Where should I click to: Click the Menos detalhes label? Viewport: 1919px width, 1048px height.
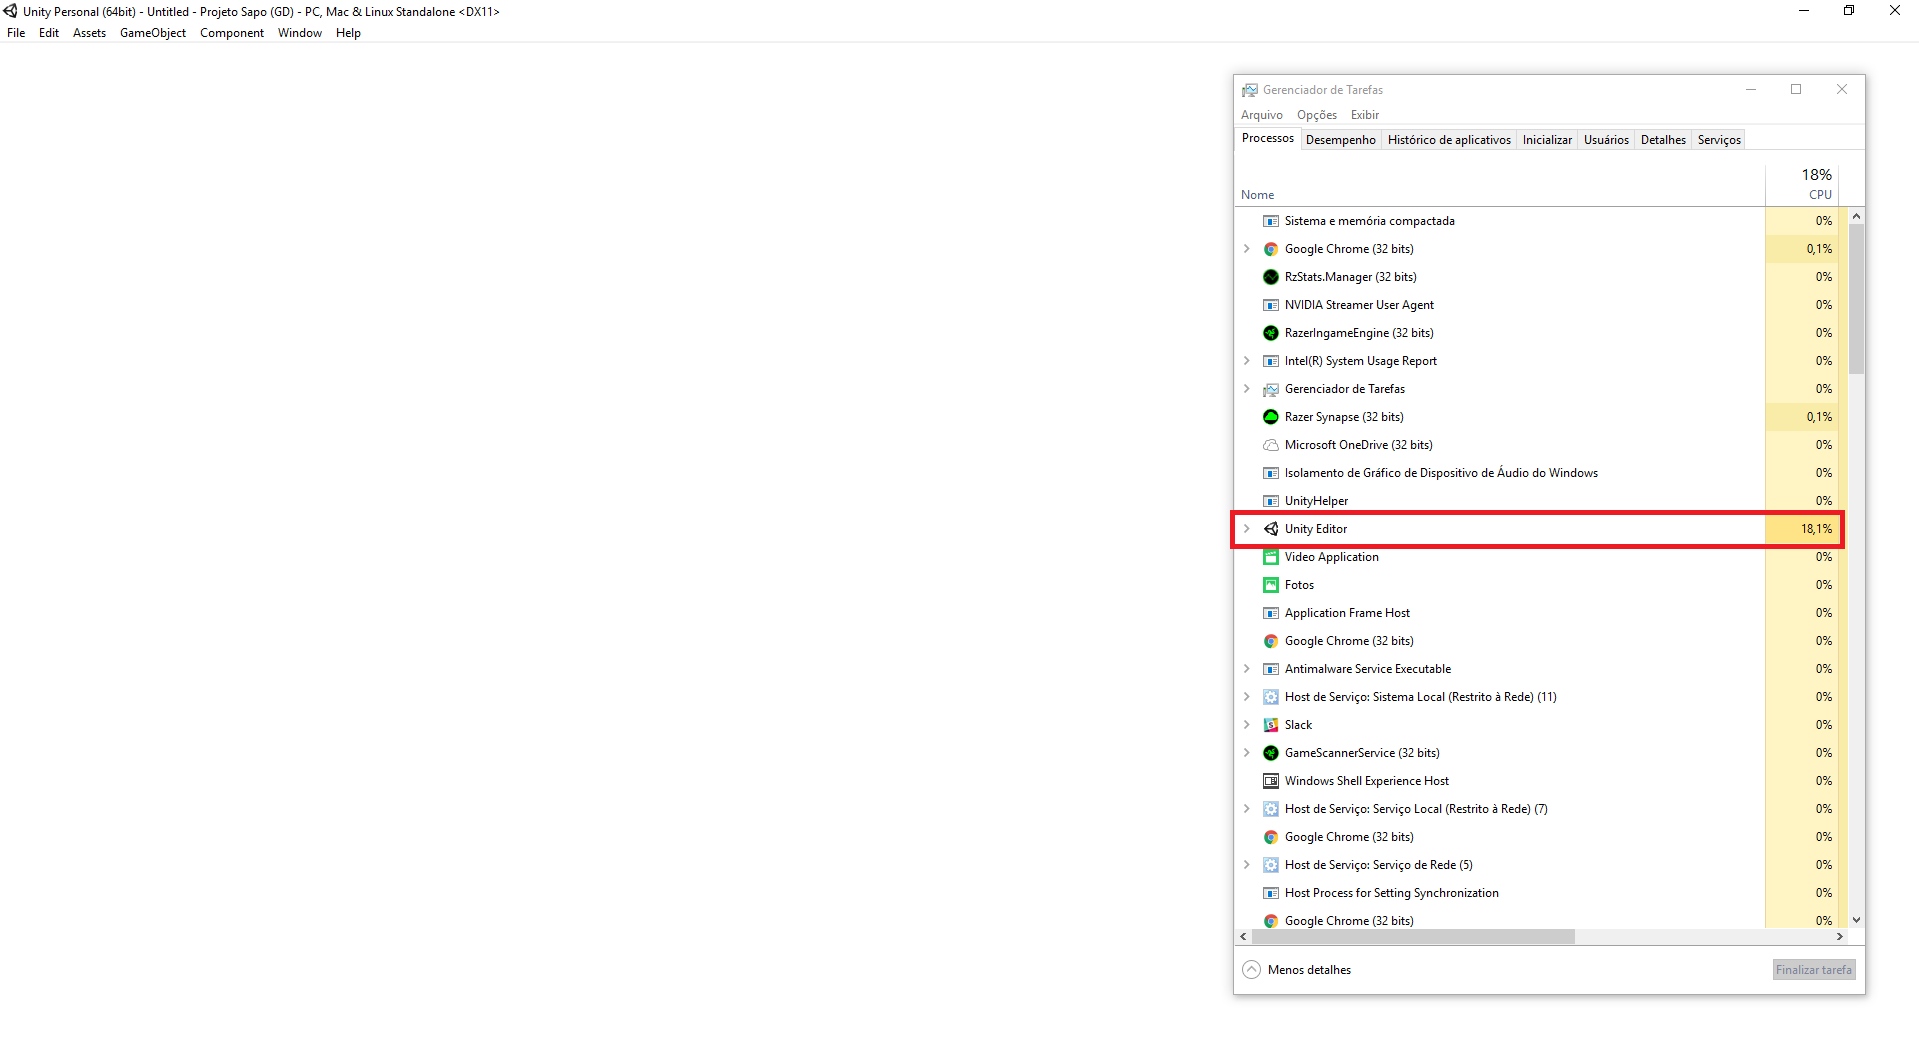pyautogui.click(x=1309, y=970)
